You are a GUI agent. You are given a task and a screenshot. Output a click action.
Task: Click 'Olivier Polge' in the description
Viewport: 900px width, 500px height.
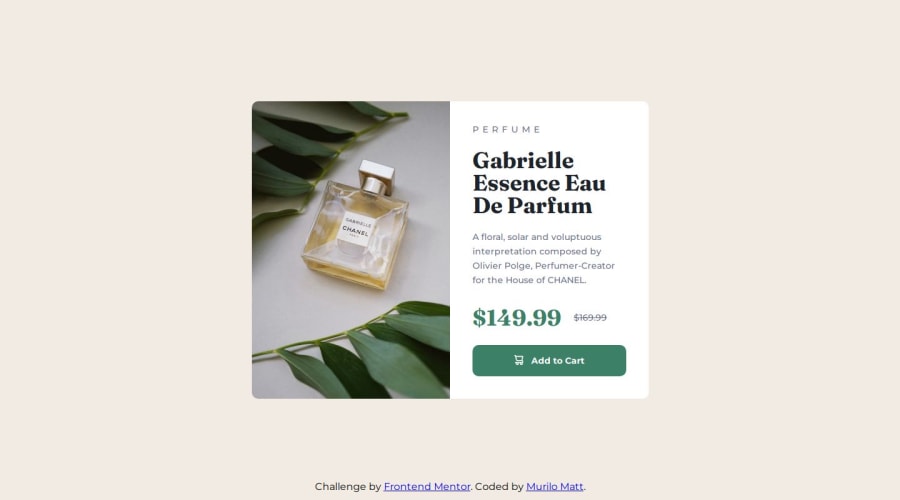point(501,266)
